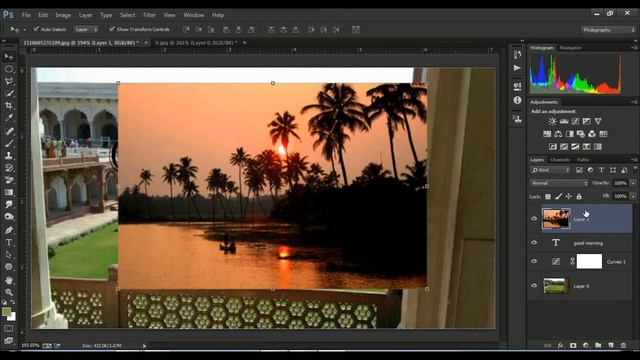
Task: Add a Vibrance adjustment
Action: [598, 121]
